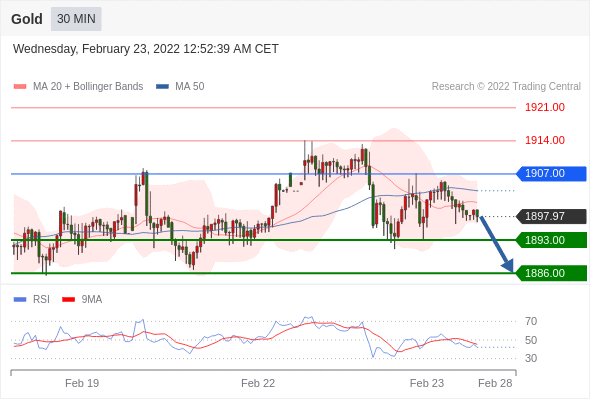Click the green 1893.00 support tag
Screen dimensions: 590x400
click(x=551, y=240)
